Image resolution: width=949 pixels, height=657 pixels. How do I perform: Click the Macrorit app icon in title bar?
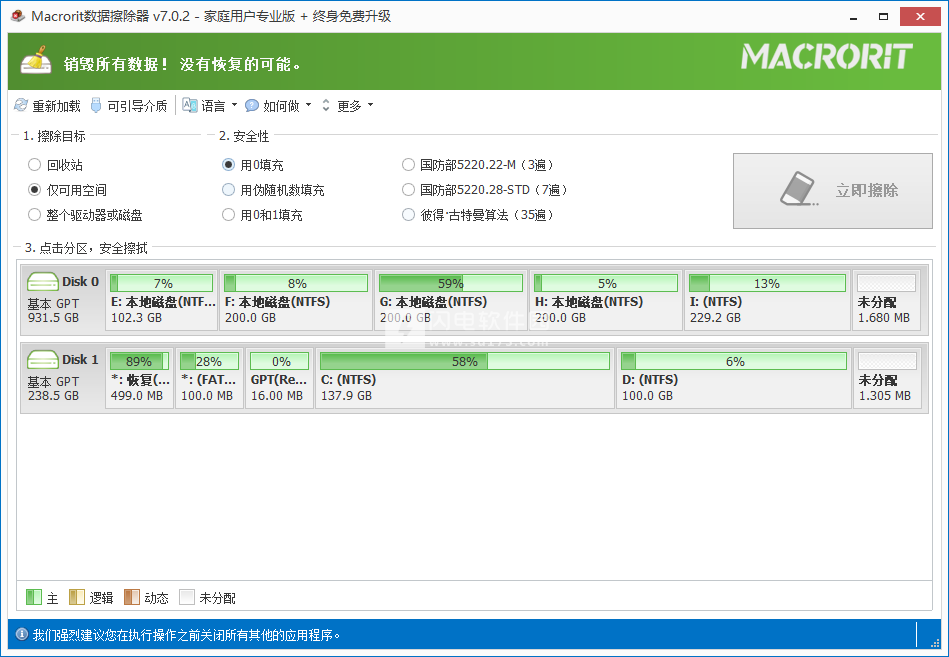(x=18, y=16)
